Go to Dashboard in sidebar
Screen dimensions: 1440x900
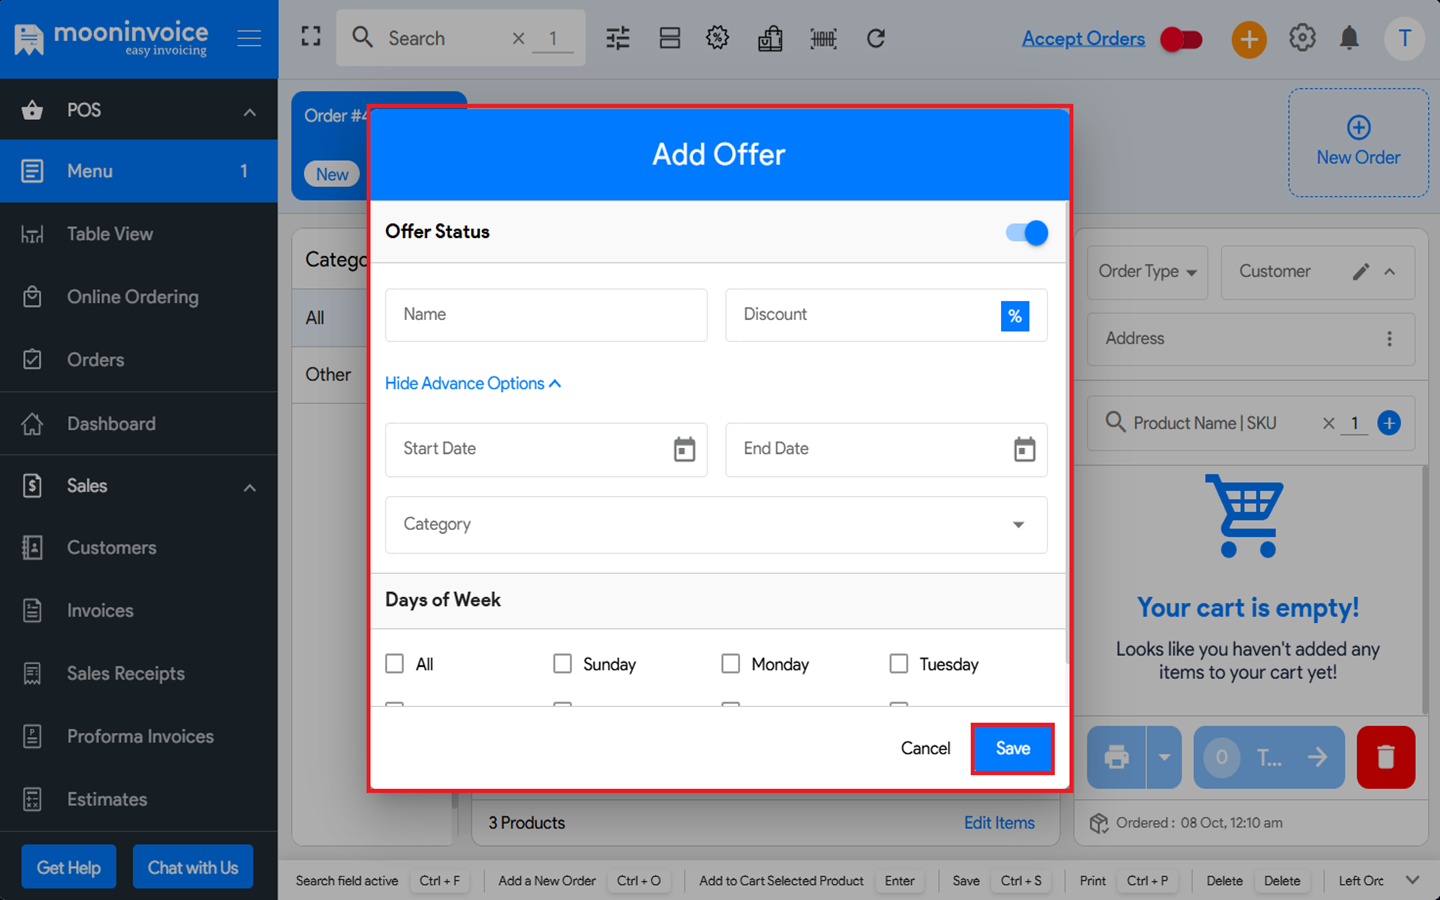(111, 424)
